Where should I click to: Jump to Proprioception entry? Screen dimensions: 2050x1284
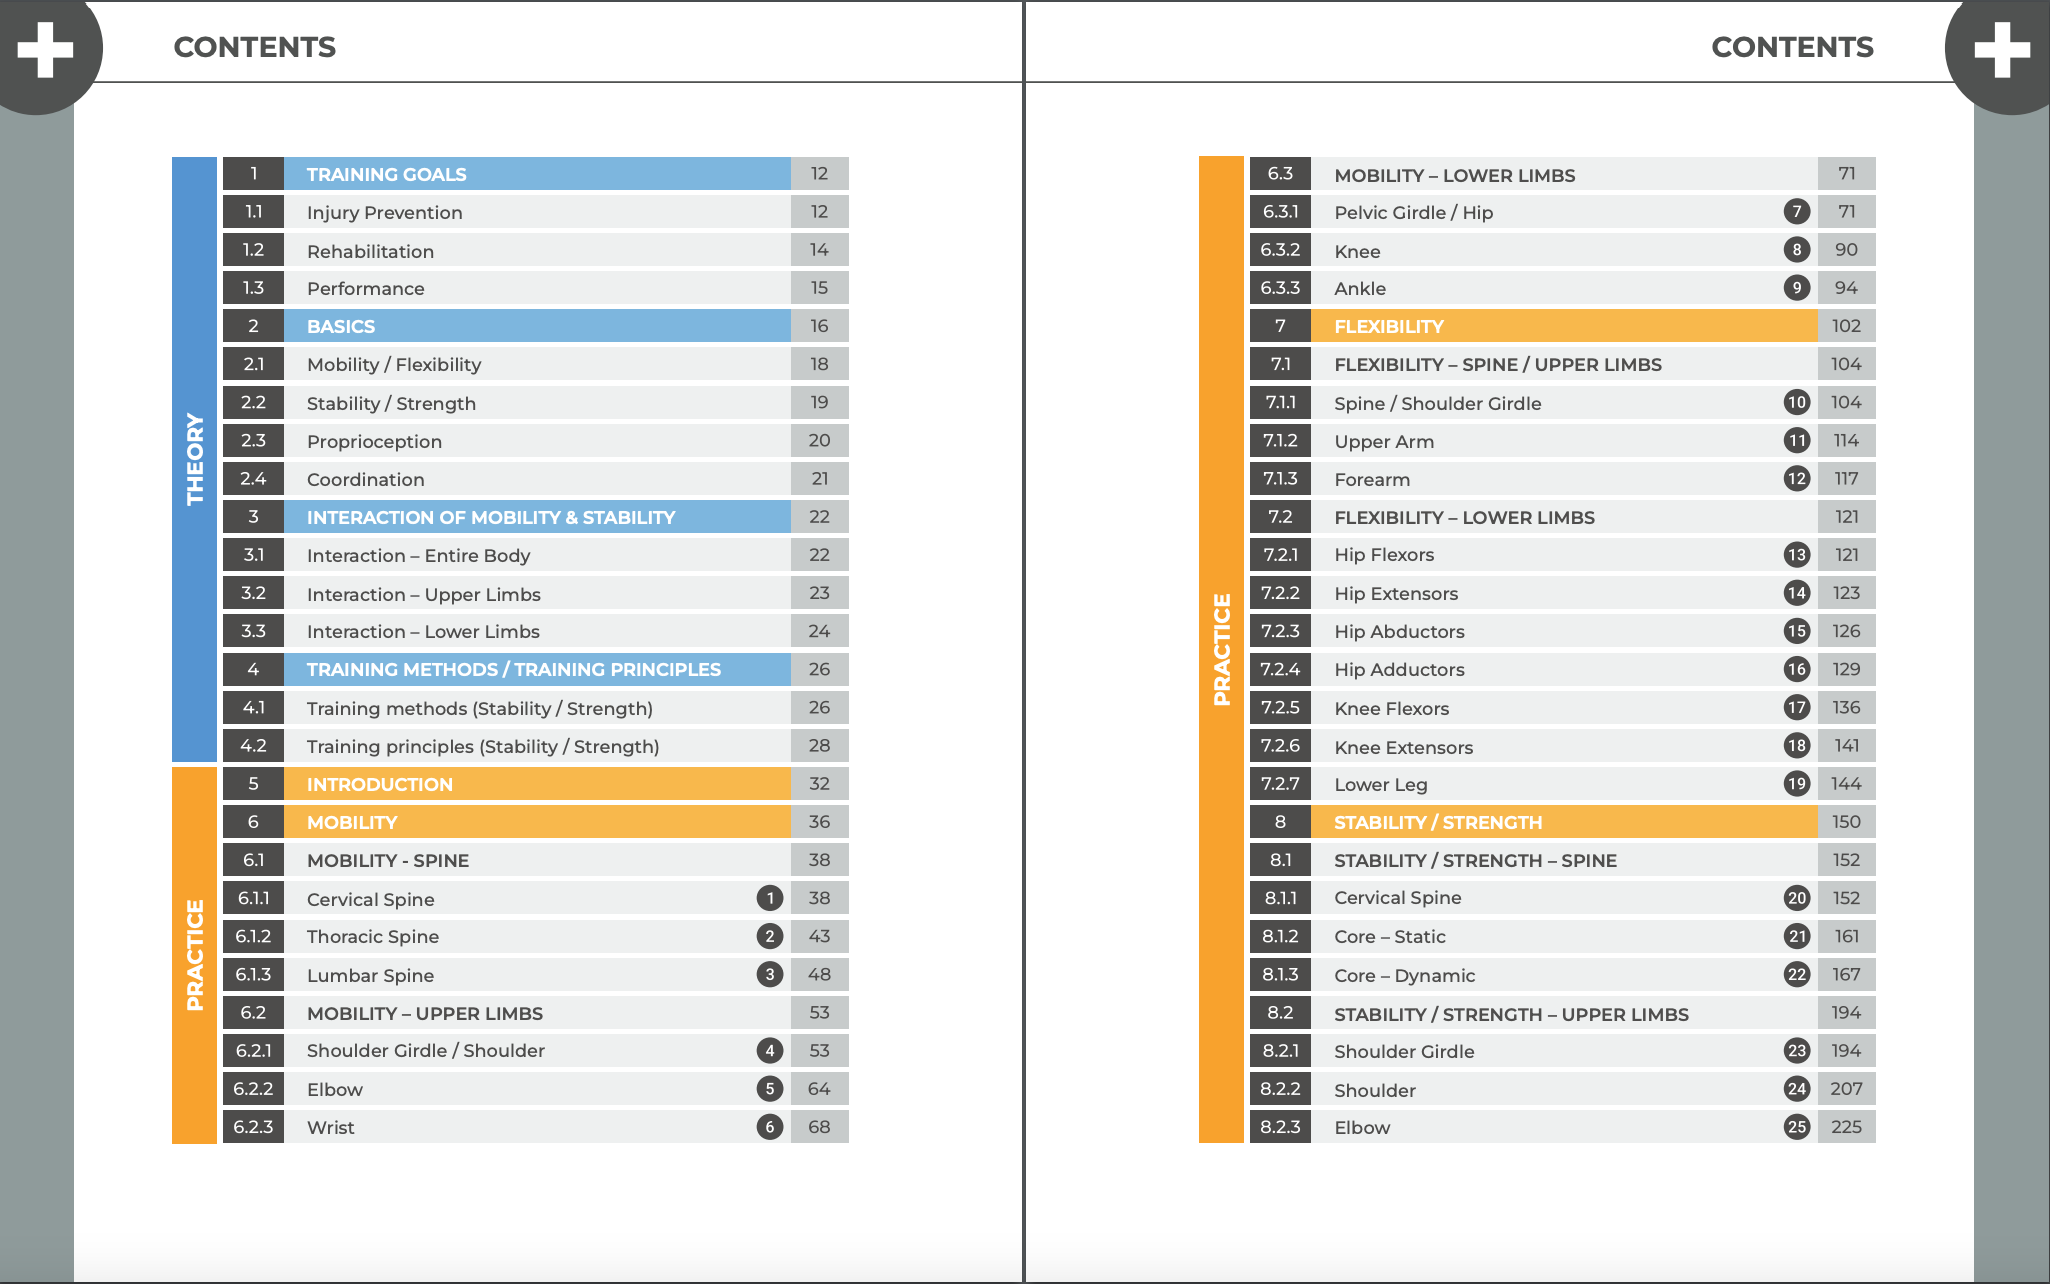coord(374,441)
